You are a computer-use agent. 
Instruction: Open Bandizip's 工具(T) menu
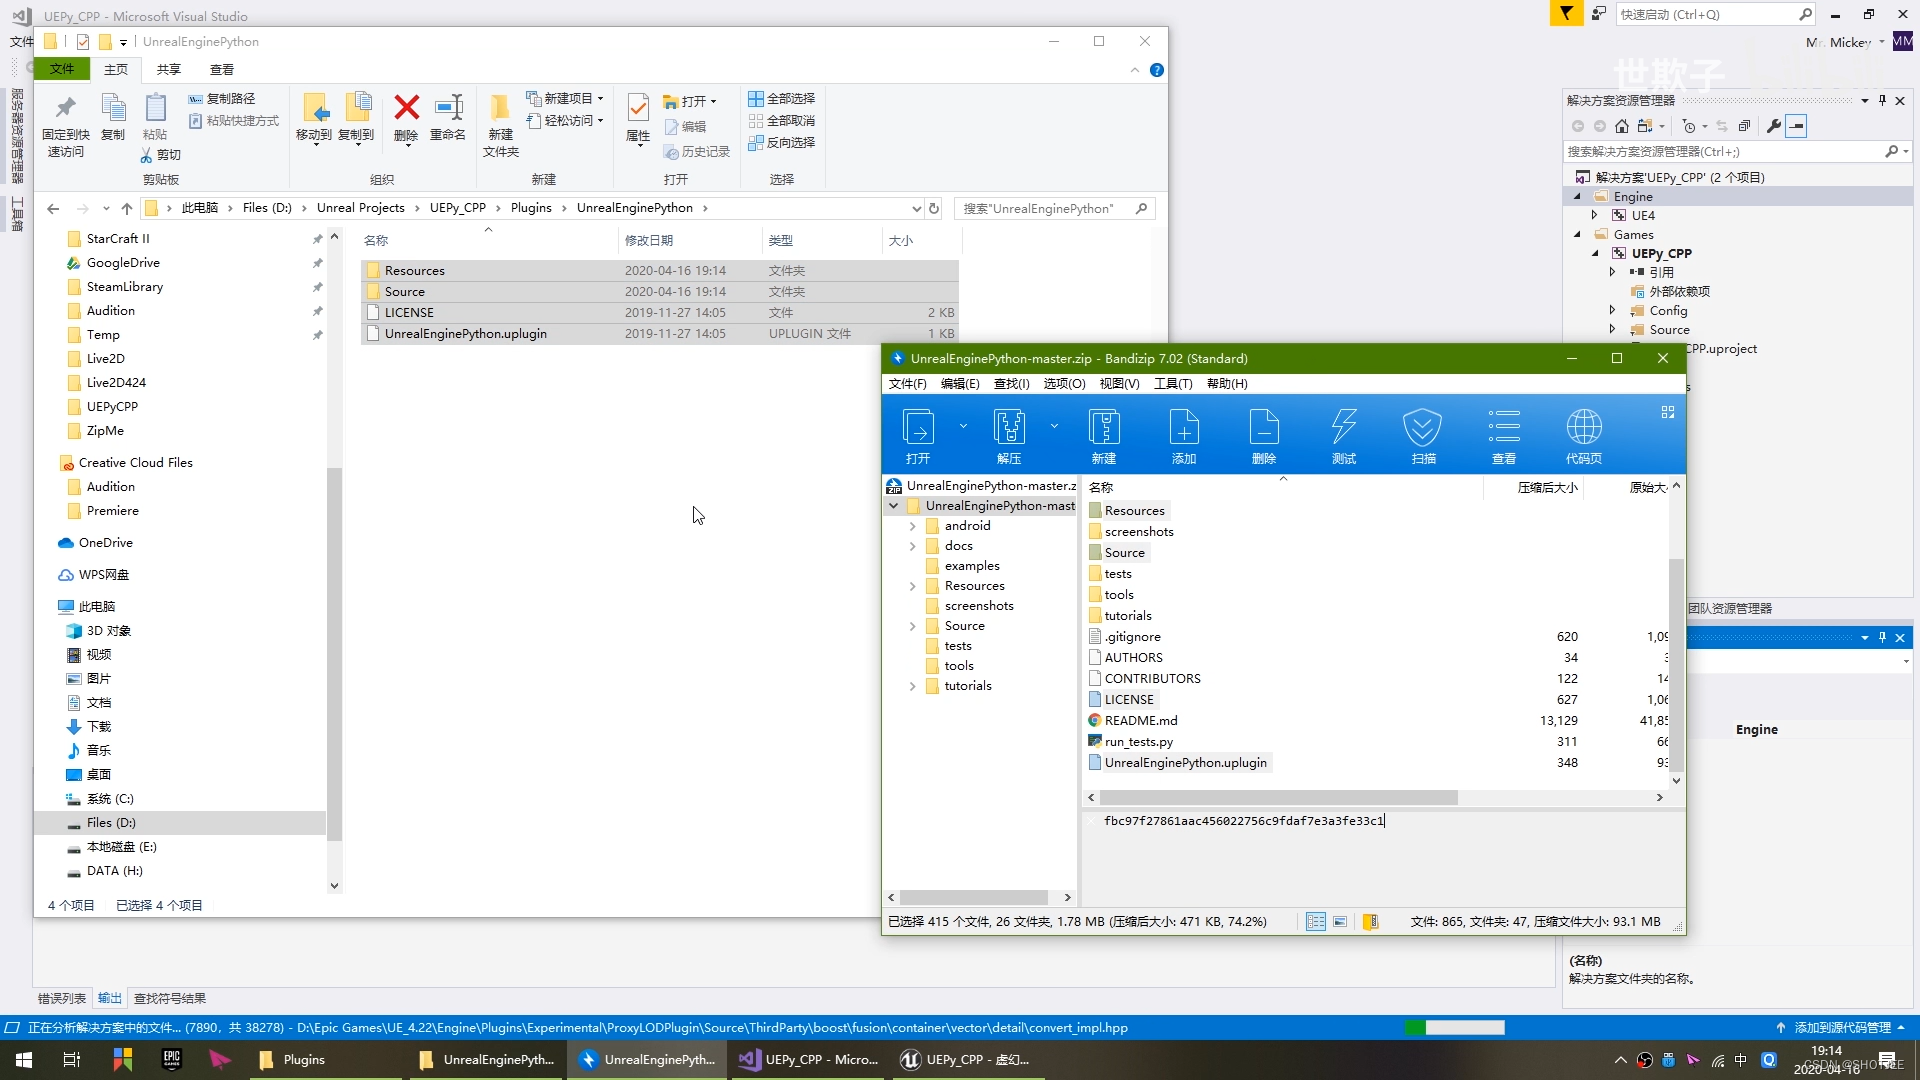click(1173, 384)
